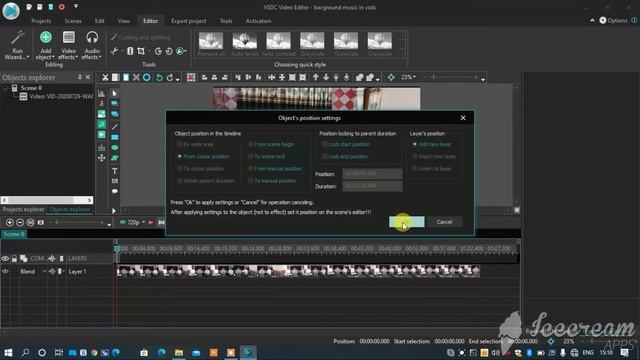This screenshot has width=640, height=360.
Task: Click the green undo arrow icon
Action: (x=159, y=78)
